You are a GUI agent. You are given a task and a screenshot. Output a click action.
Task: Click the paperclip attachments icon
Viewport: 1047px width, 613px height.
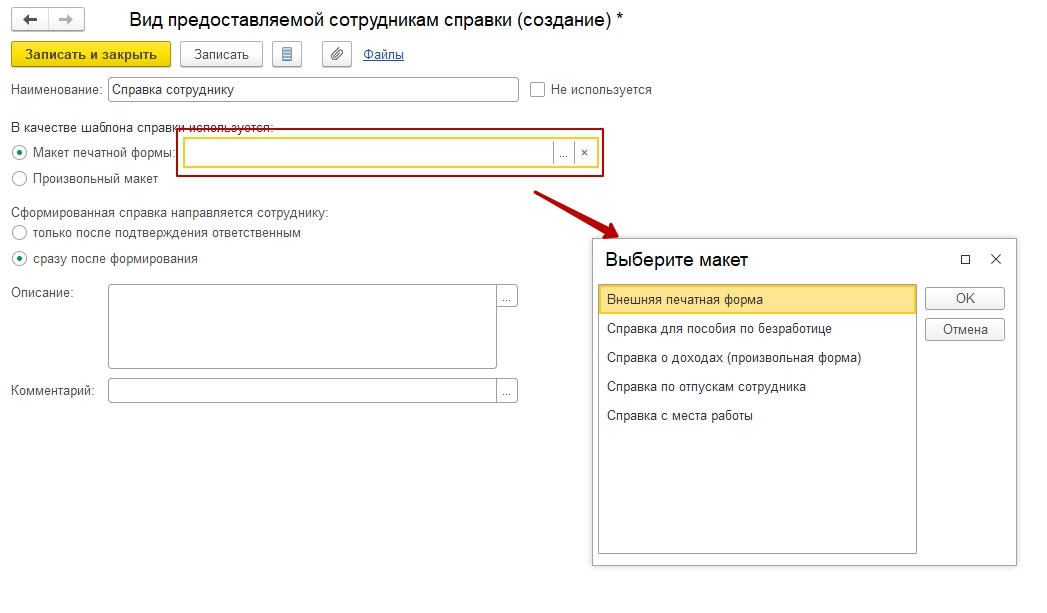coord(337,54)
